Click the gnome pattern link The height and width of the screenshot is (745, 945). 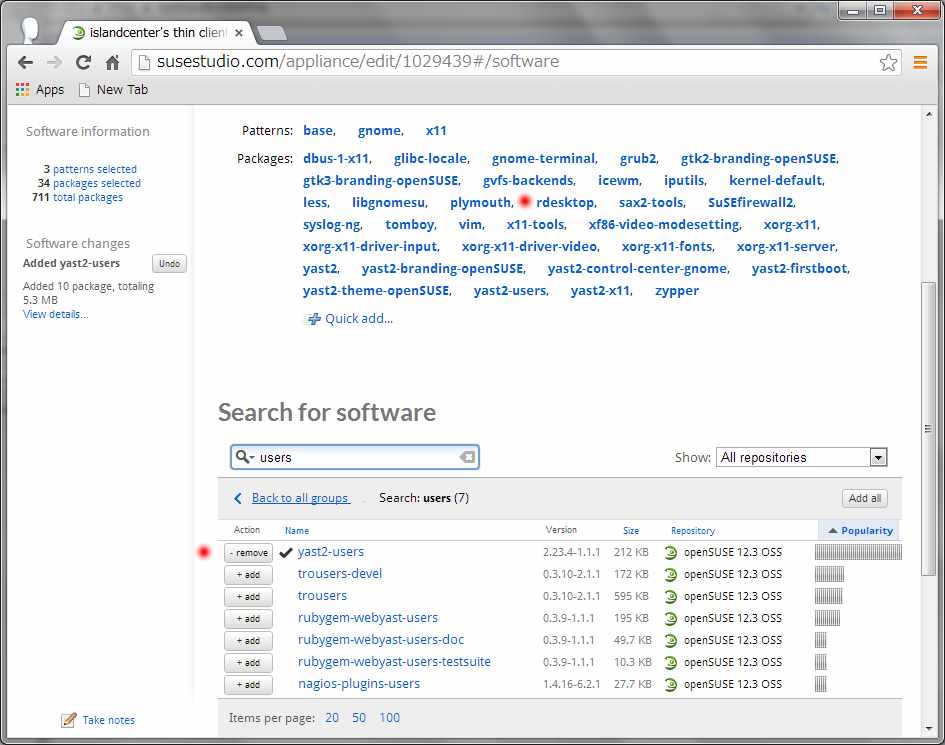click(380, 131)
